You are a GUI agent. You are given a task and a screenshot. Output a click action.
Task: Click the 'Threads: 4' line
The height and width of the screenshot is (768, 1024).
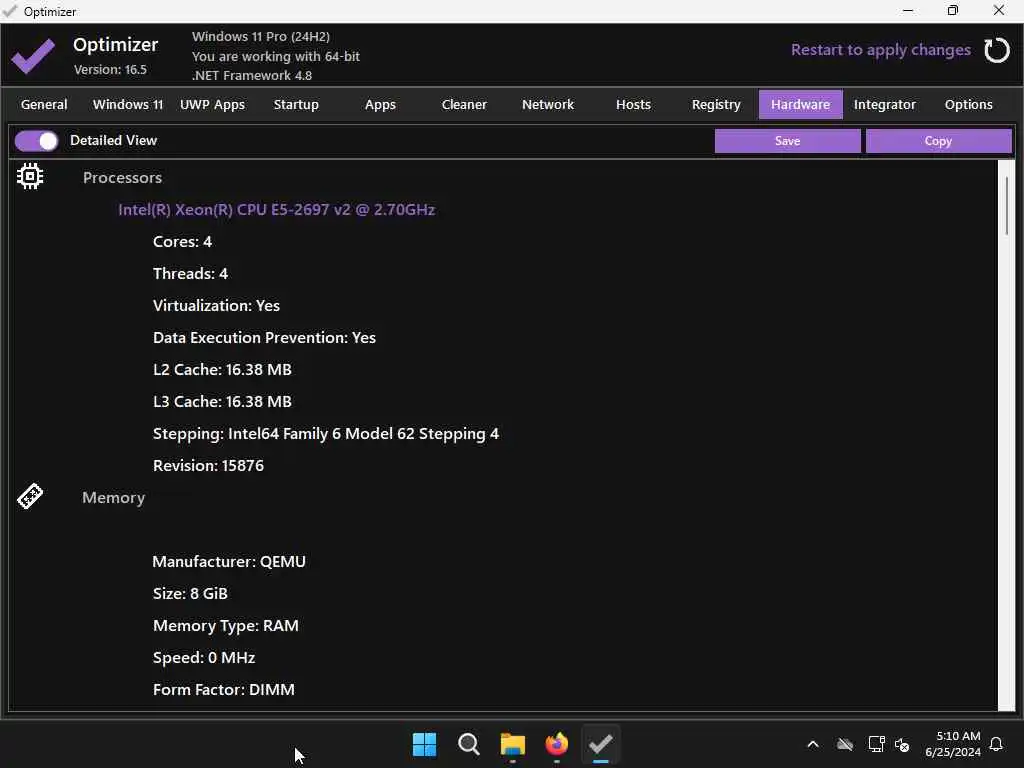click(x=190, y=274)
